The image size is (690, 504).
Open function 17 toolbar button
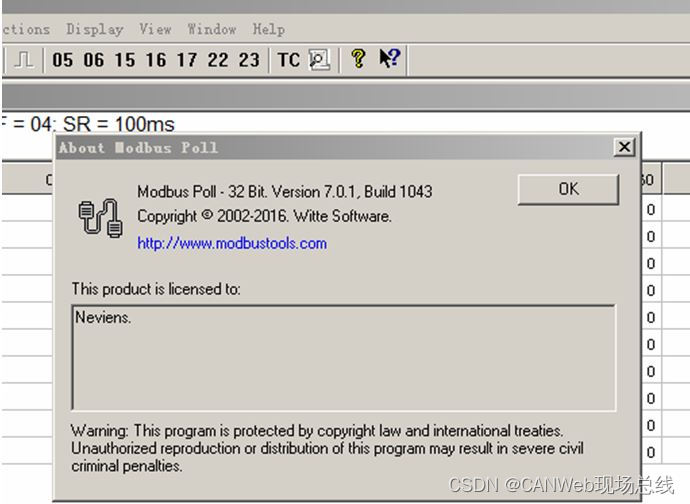tap(187, 60)
